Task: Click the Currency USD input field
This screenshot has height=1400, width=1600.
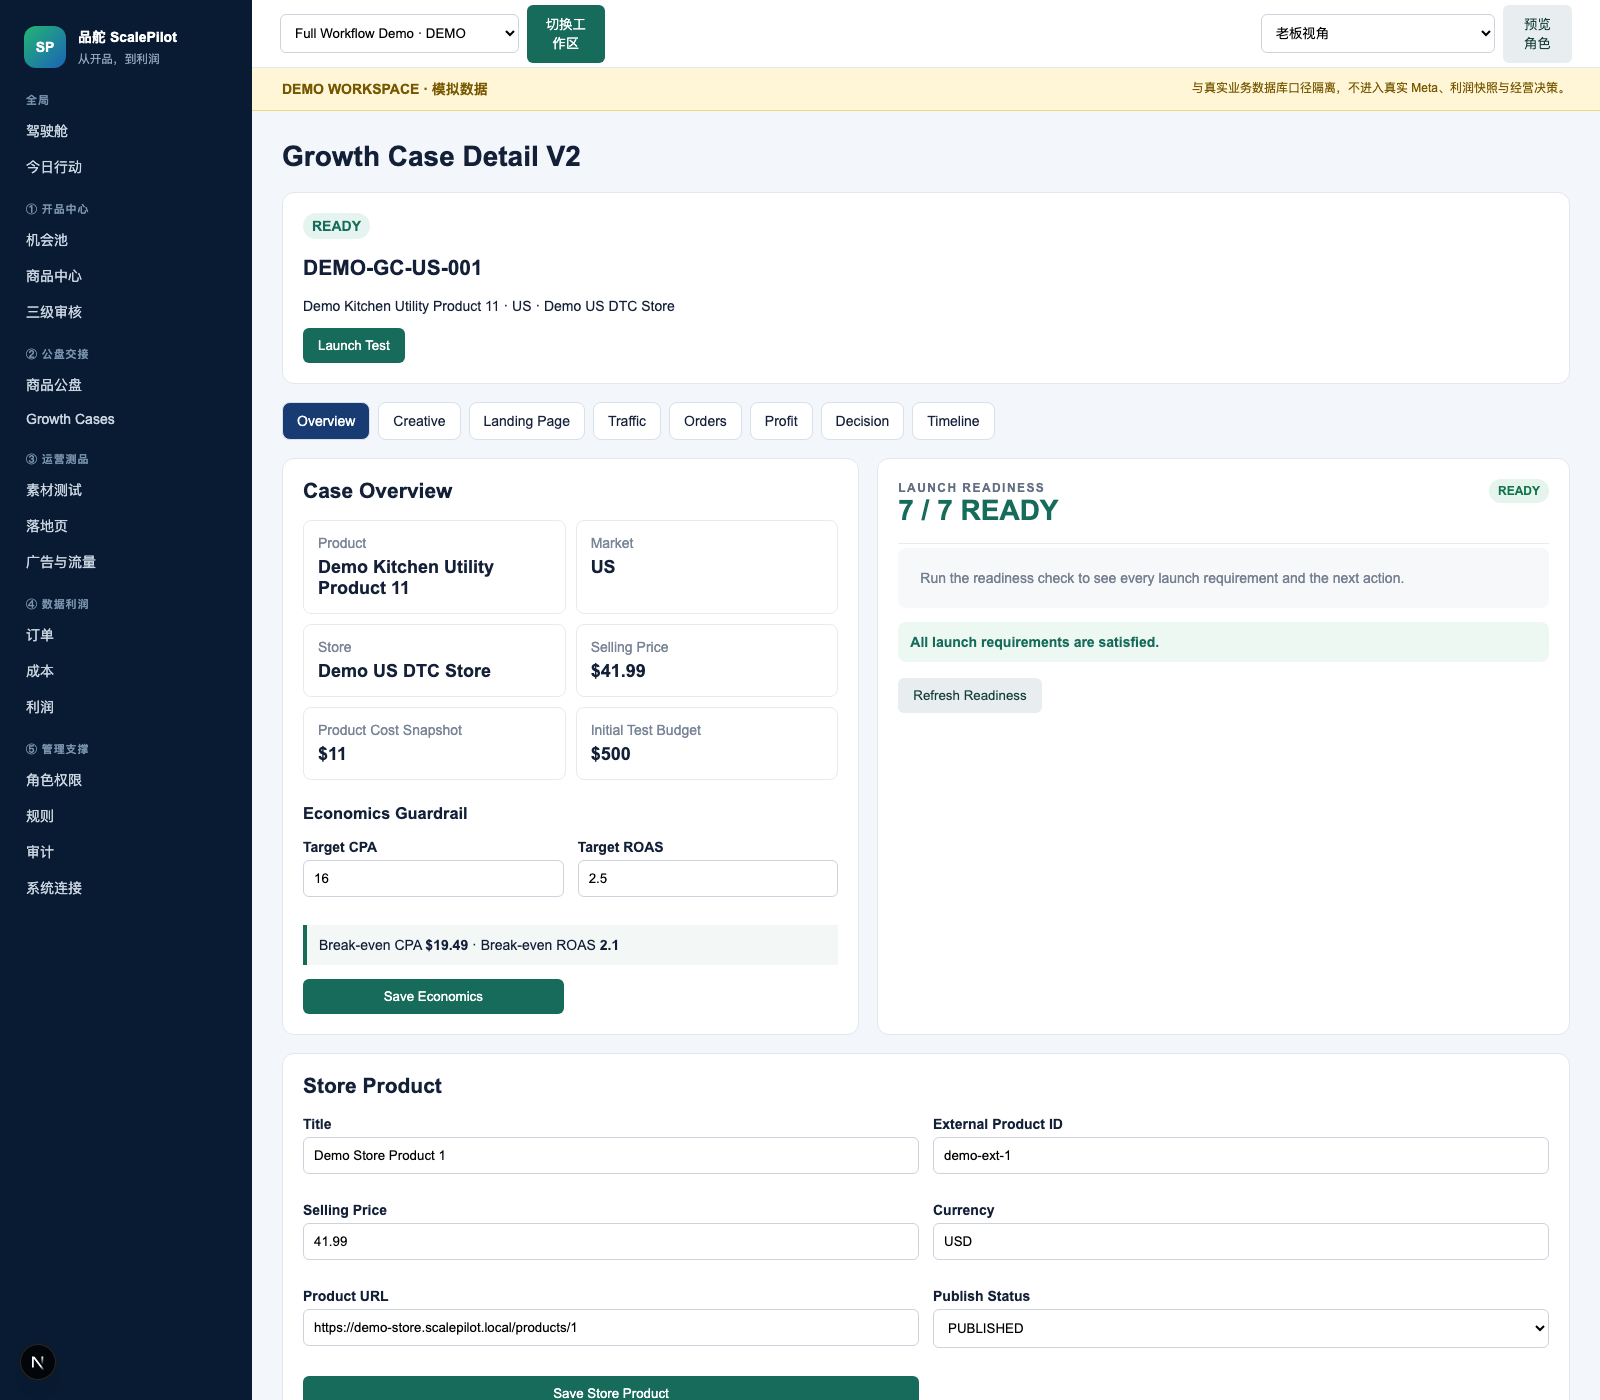Action: tap(1240, 1241)
